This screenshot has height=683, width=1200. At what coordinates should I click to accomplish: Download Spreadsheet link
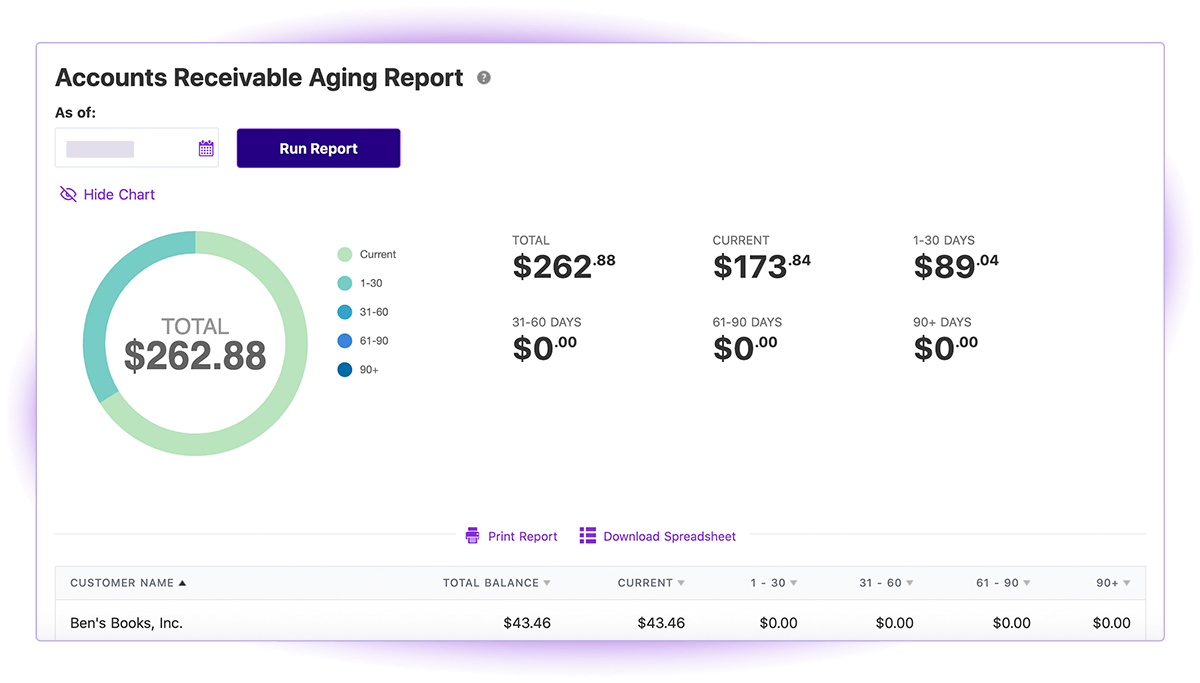click(670, 536)
